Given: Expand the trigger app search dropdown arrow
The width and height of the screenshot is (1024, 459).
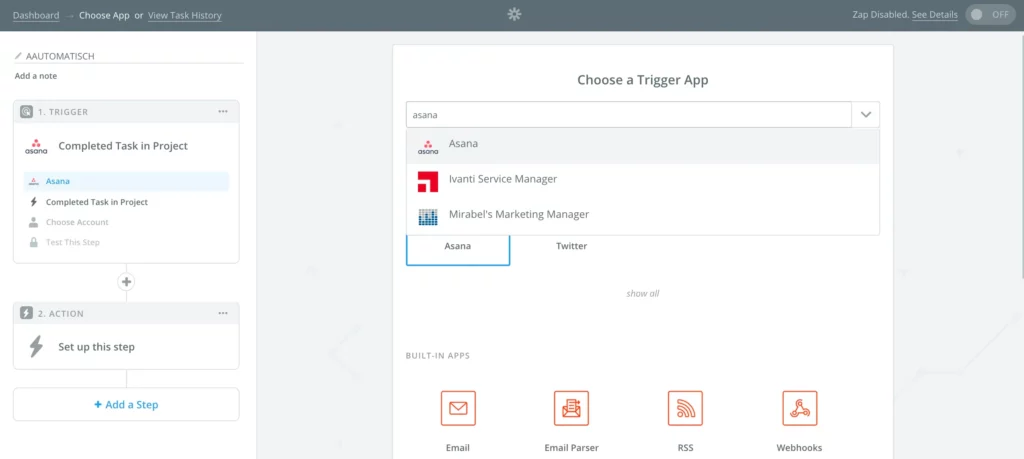Looking at the screenshot, I should click(x=866, y=114).
